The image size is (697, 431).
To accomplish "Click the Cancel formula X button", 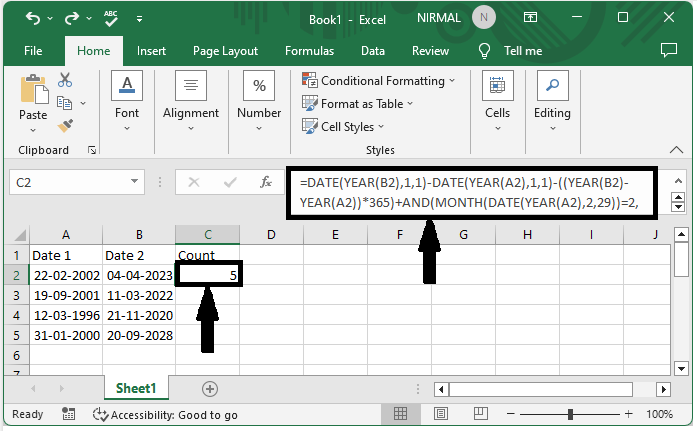I will click(x=194, y=182).
